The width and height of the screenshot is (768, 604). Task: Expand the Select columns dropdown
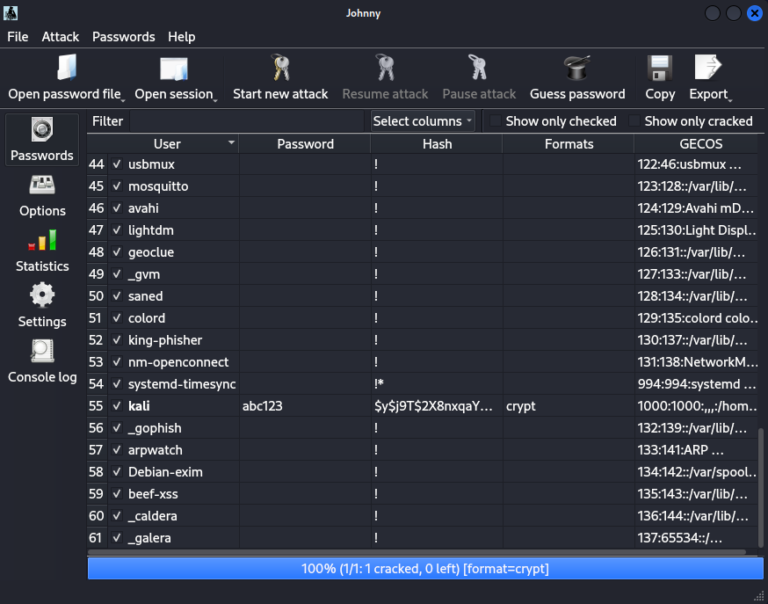tap(423, 121)
